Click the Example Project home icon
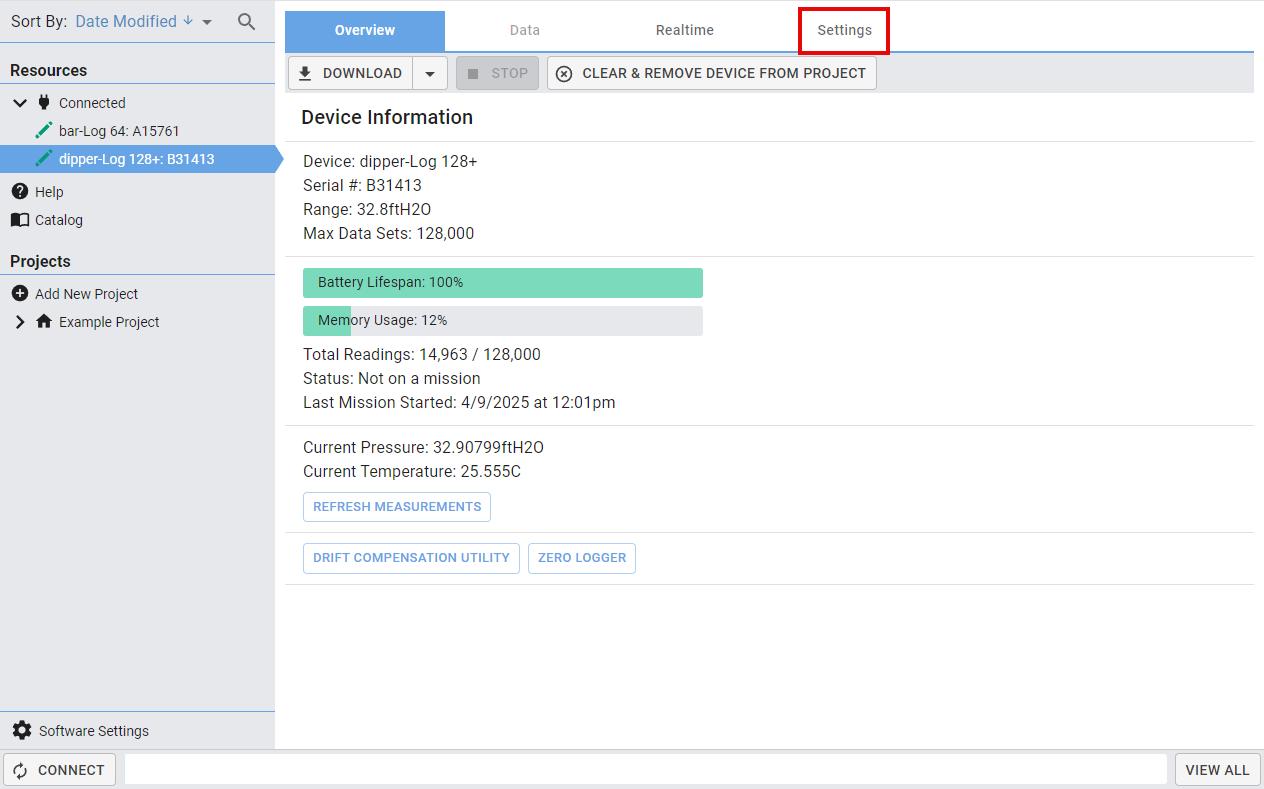Screen dimensions: 1264x789 pyautogui.click(x=44, y=321)
